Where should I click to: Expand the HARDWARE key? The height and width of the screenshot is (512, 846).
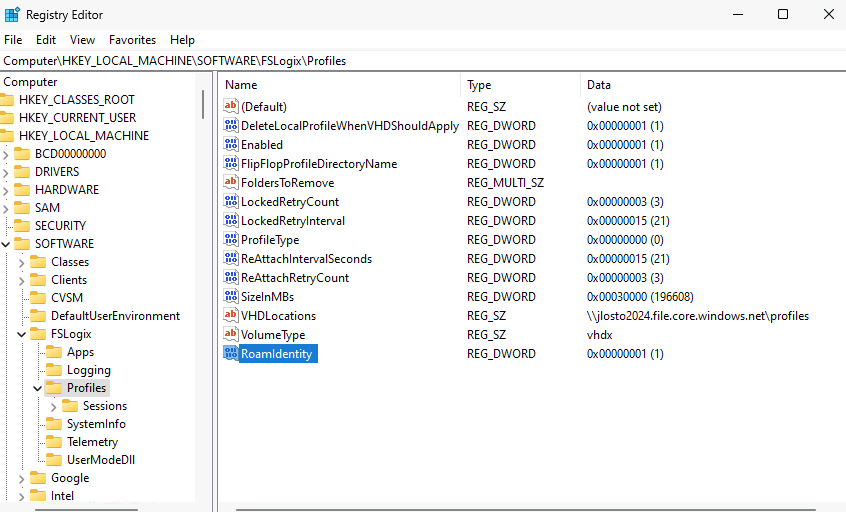click(x=6, y=191)
